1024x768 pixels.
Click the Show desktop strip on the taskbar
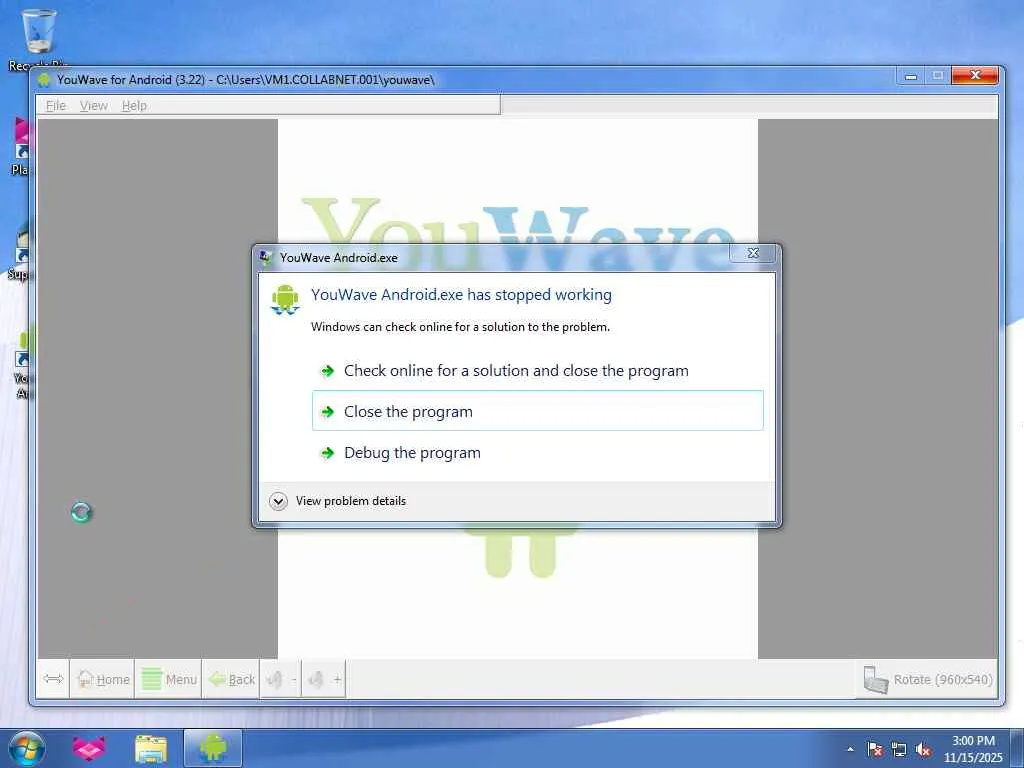coord(1017,748)
